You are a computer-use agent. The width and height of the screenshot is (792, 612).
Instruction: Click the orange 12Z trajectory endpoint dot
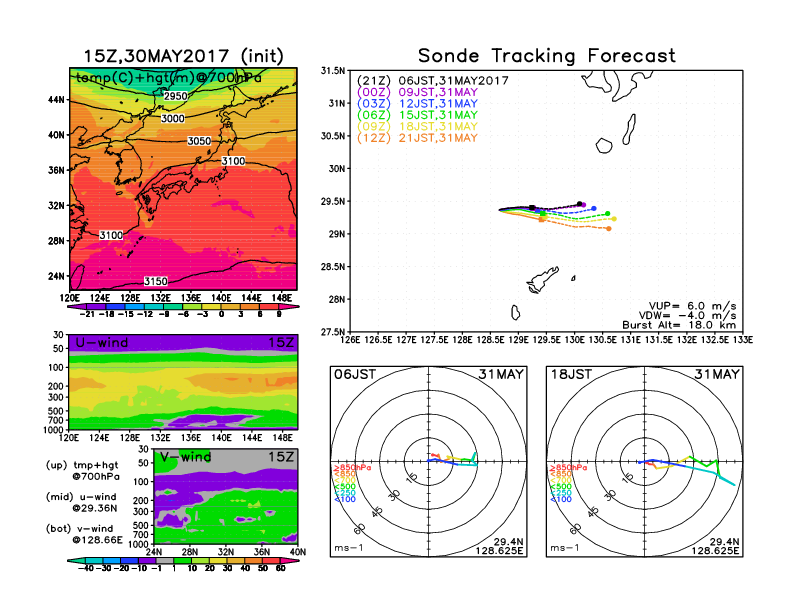pos(608,229)
